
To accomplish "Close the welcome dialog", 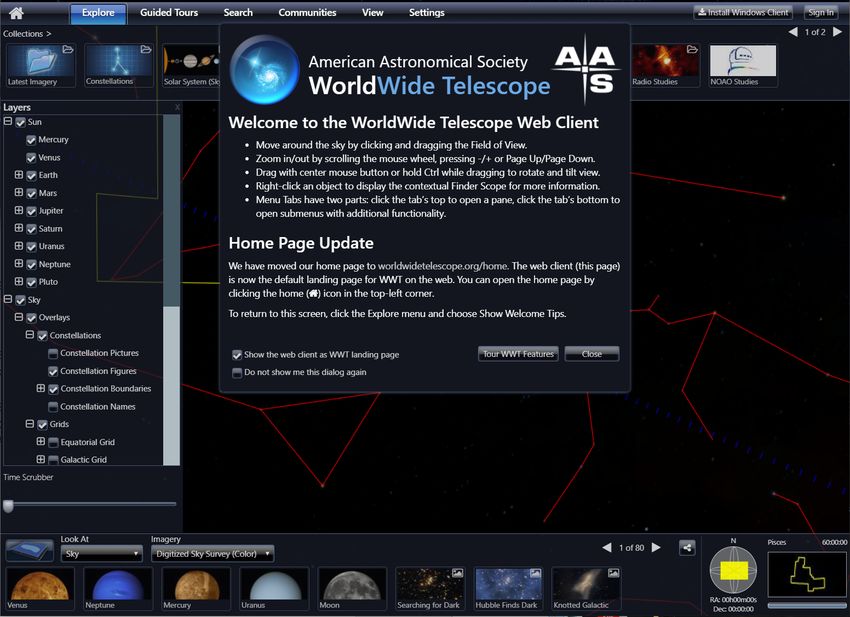I will click(x=592, y=354).
